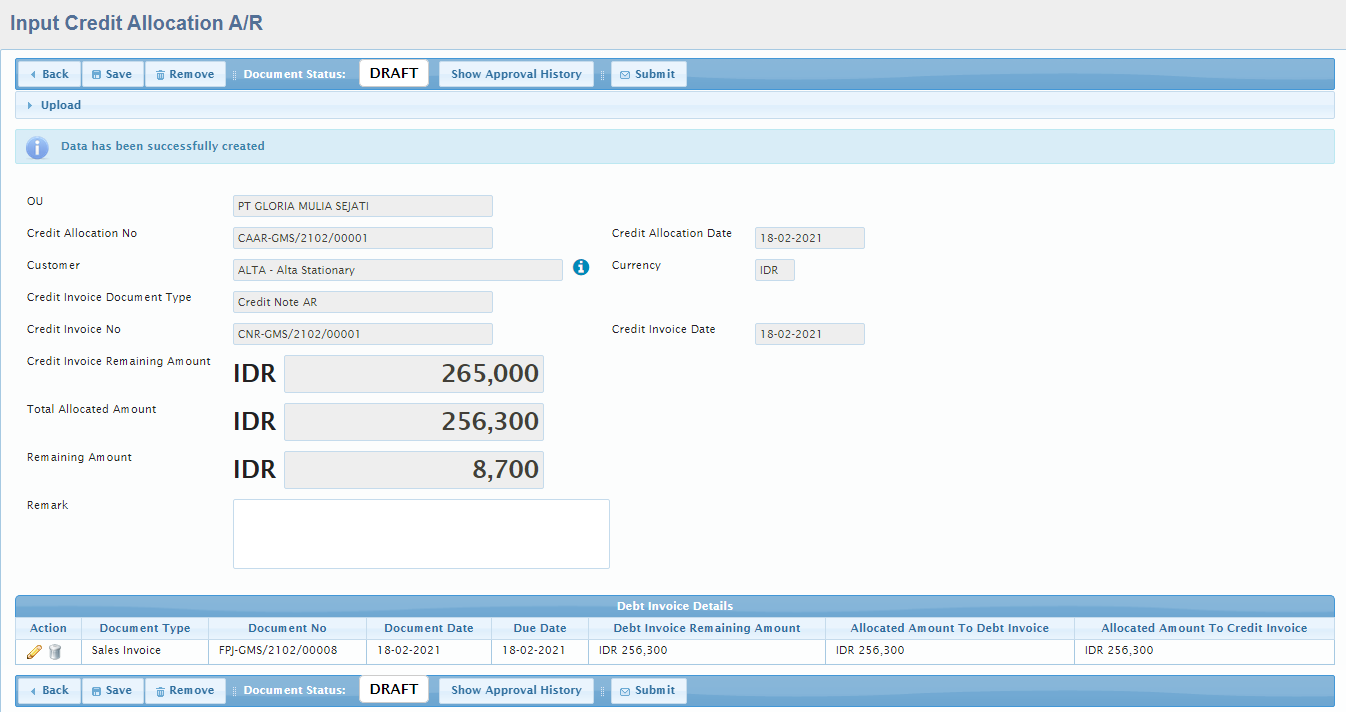
Task: Click Remove button in bottom toolbar
Action: click(185, 690)
